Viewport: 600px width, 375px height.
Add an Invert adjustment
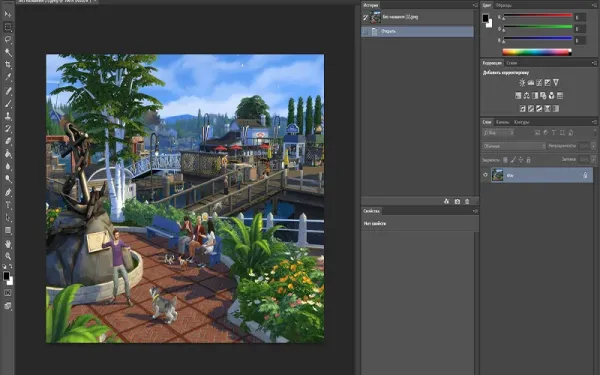(522, 109)
